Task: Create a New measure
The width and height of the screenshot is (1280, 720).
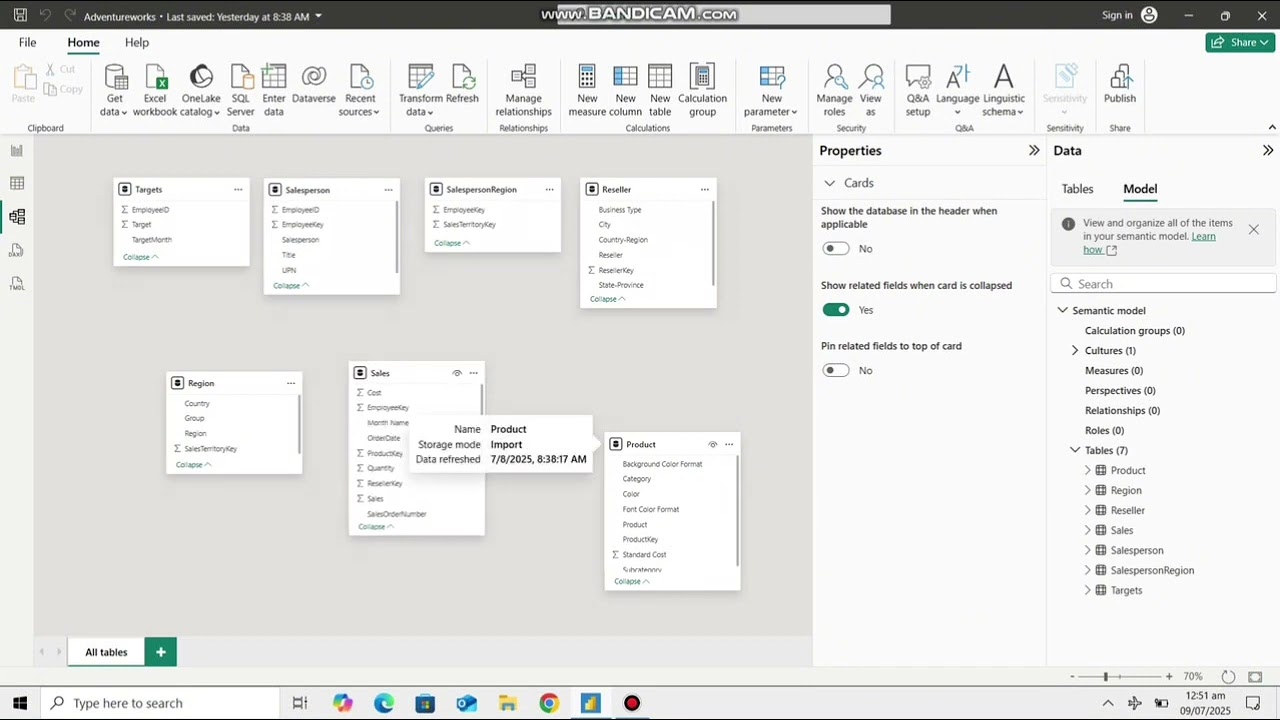Action: [x=587, y=91]
